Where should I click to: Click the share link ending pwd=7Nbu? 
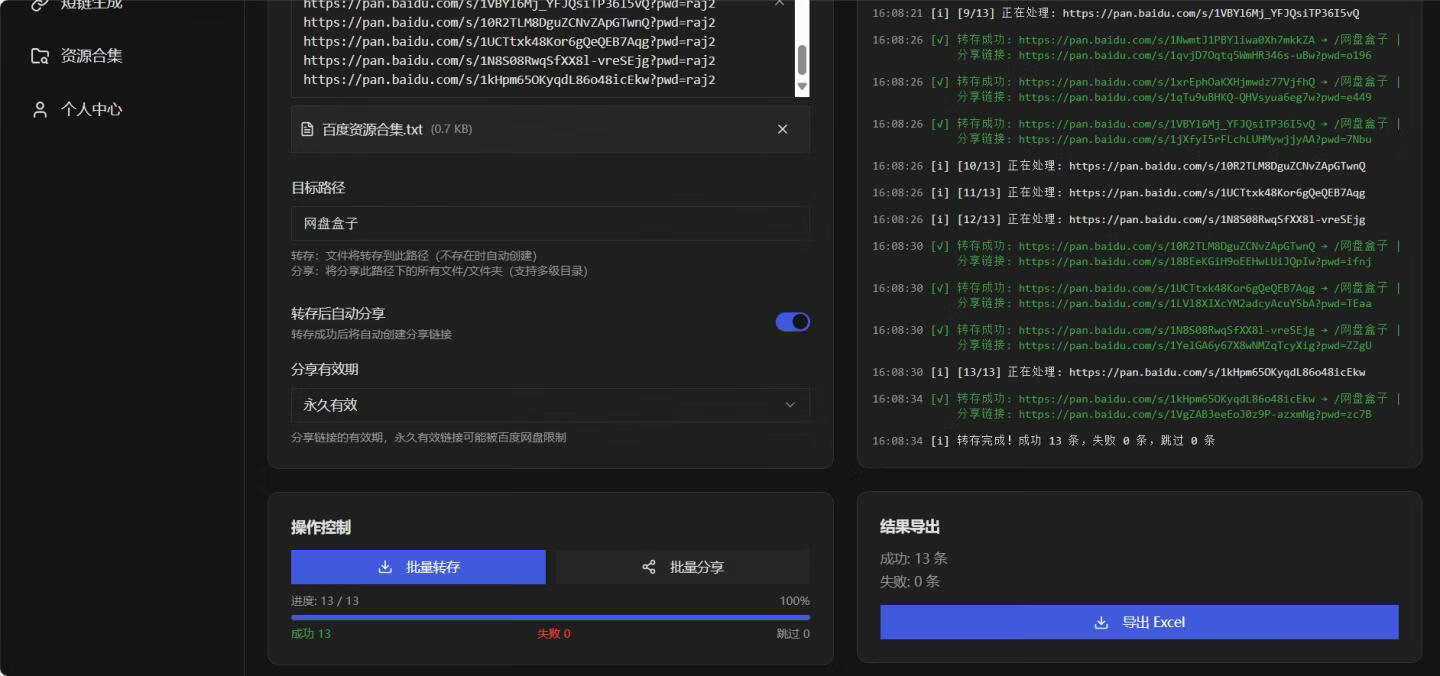(1195, 139)
